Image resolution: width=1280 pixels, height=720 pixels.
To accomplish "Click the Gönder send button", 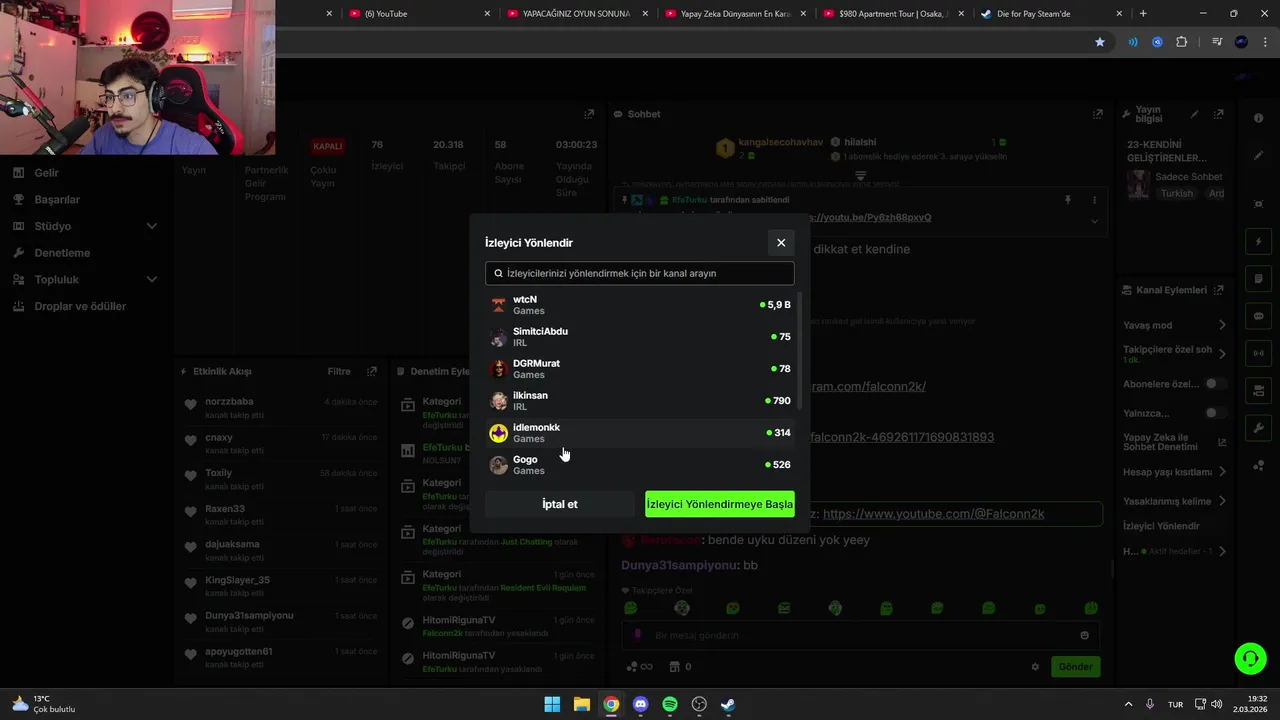I will tap(1075, 666).
